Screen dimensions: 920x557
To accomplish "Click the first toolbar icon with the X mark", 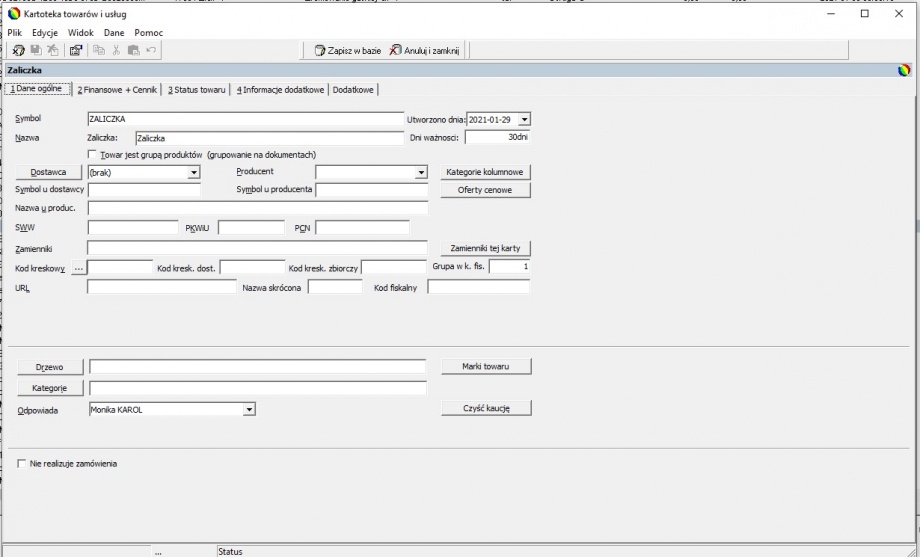I will pos(18,50).
